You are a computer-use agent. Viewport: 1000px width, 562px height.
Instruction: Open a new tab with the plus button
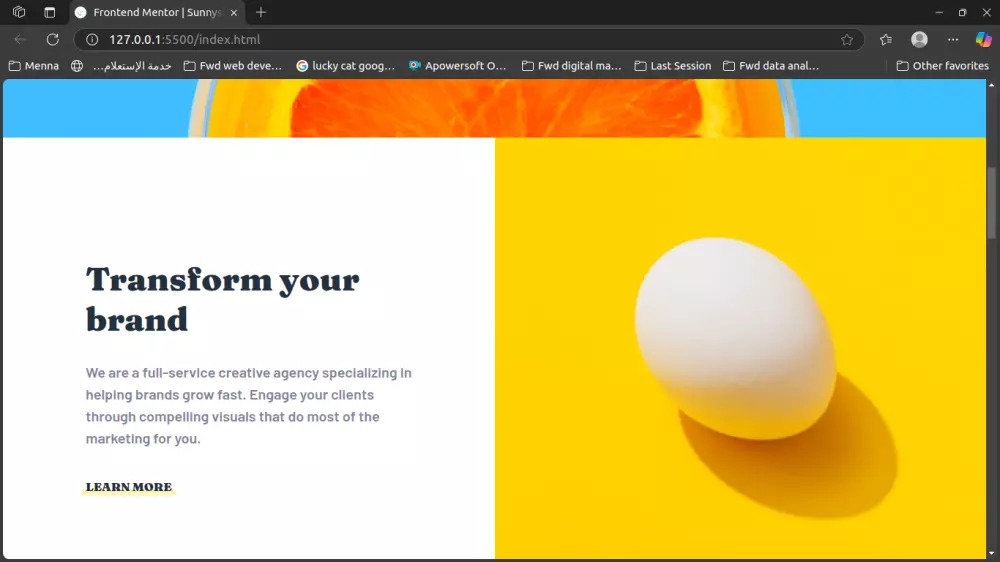tap(260, 12)
